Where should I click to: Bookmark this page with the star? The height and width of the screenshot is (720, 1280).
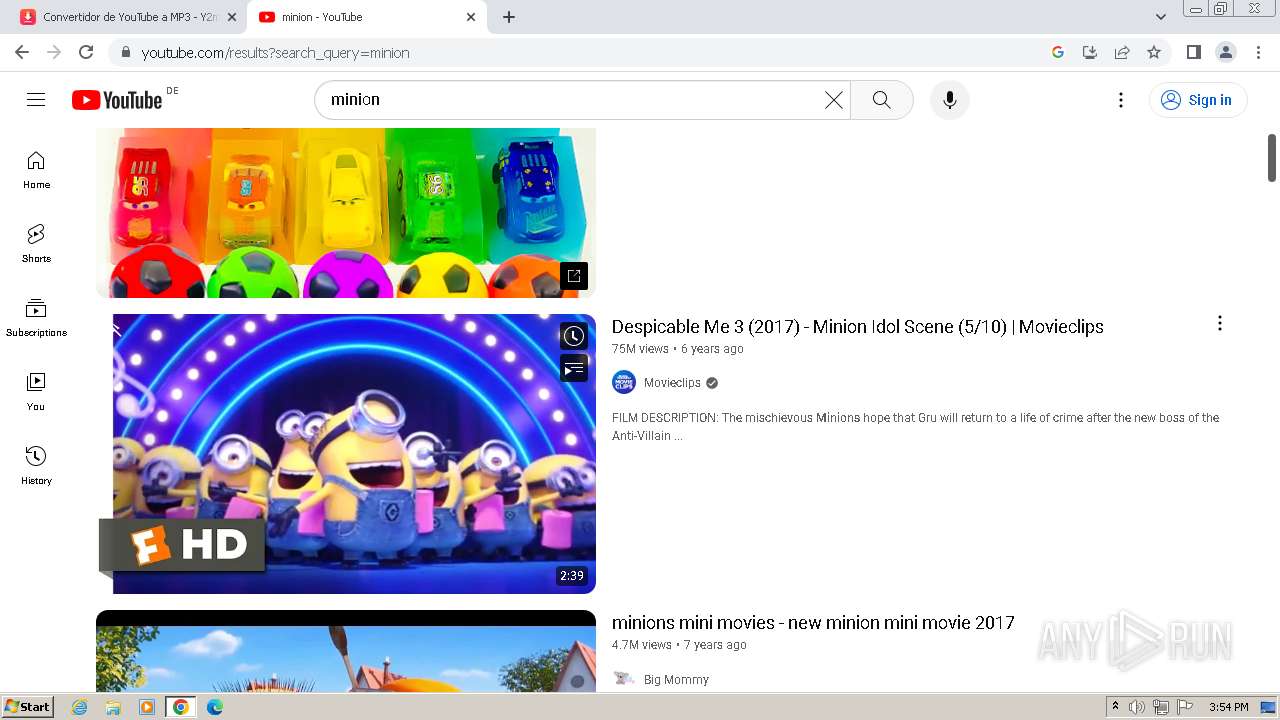coord(1154,52)
